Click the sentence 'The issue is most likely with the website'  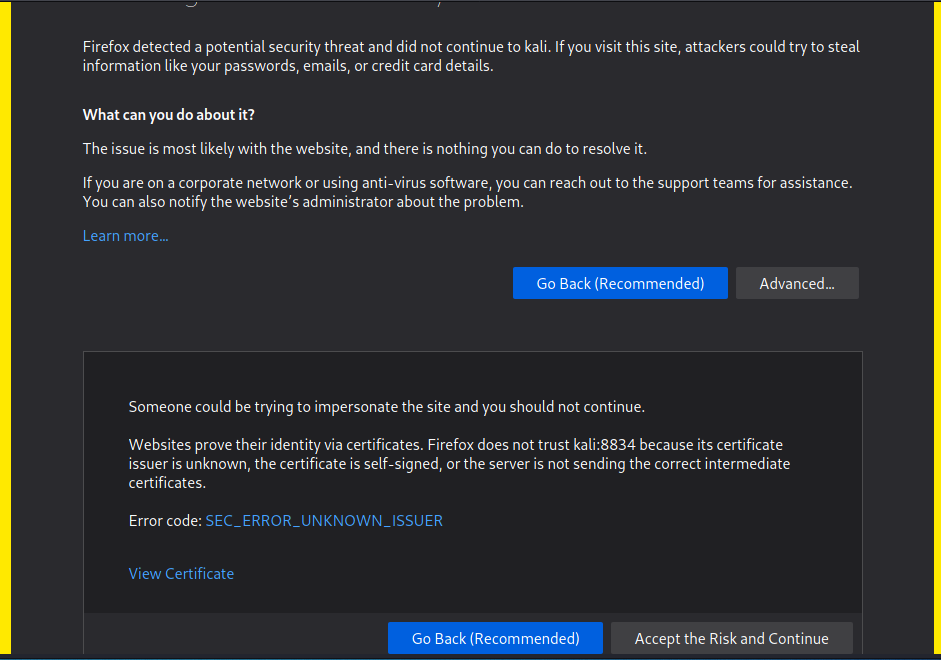coord(365,149)
